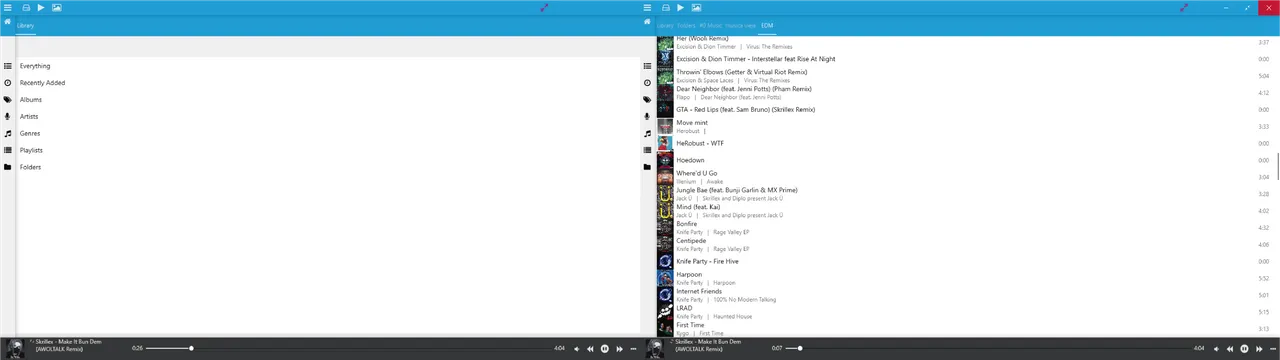
Task: Click Recently Added clock icon in right sidebar
Action: coord(647,83)
